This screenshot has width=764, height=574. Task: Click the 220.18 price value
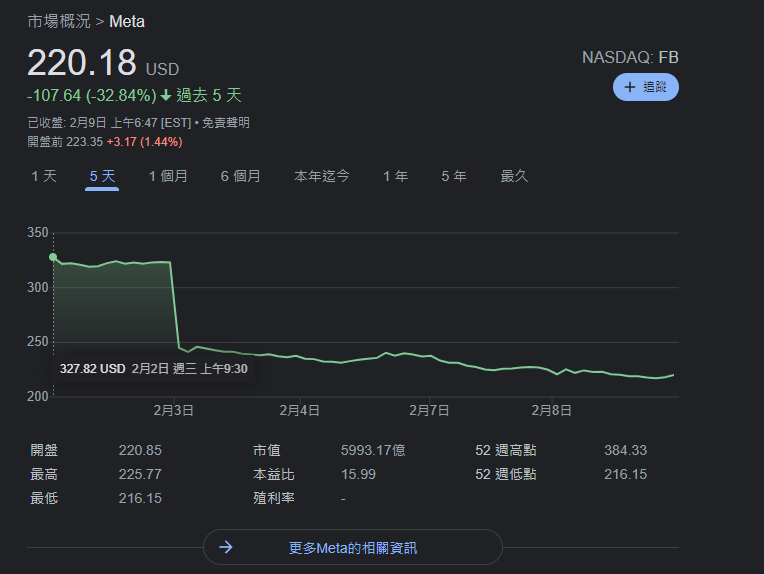[82, 63]
